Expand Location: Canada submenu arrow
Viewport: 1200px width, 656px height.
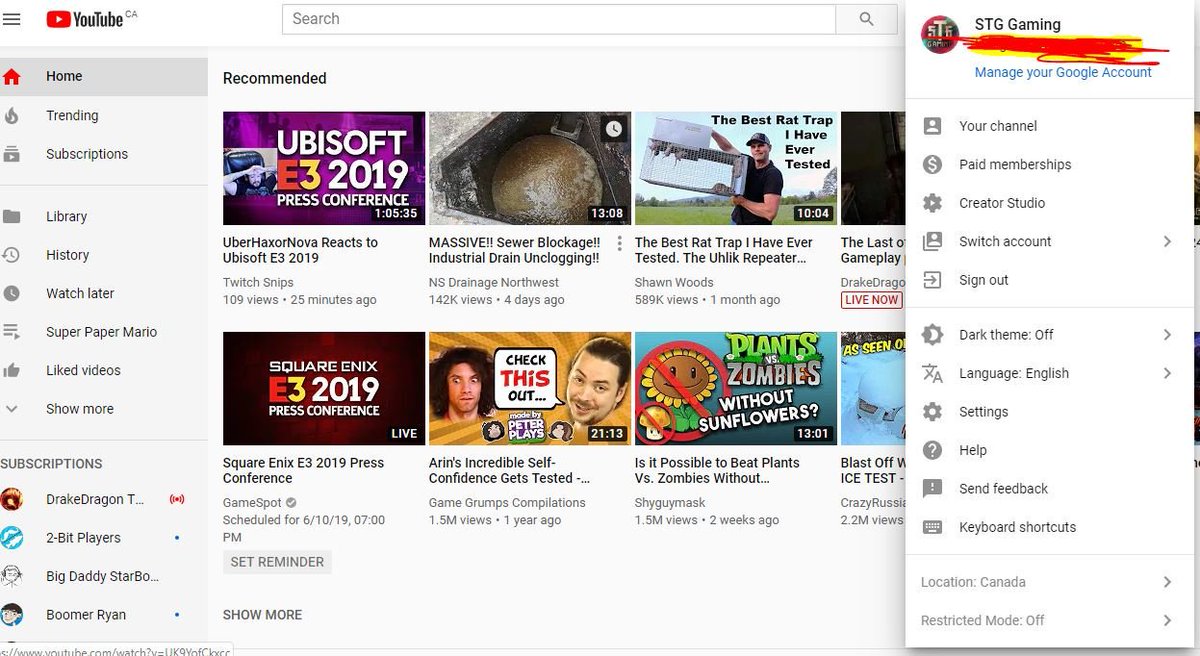click(1167, 582)
